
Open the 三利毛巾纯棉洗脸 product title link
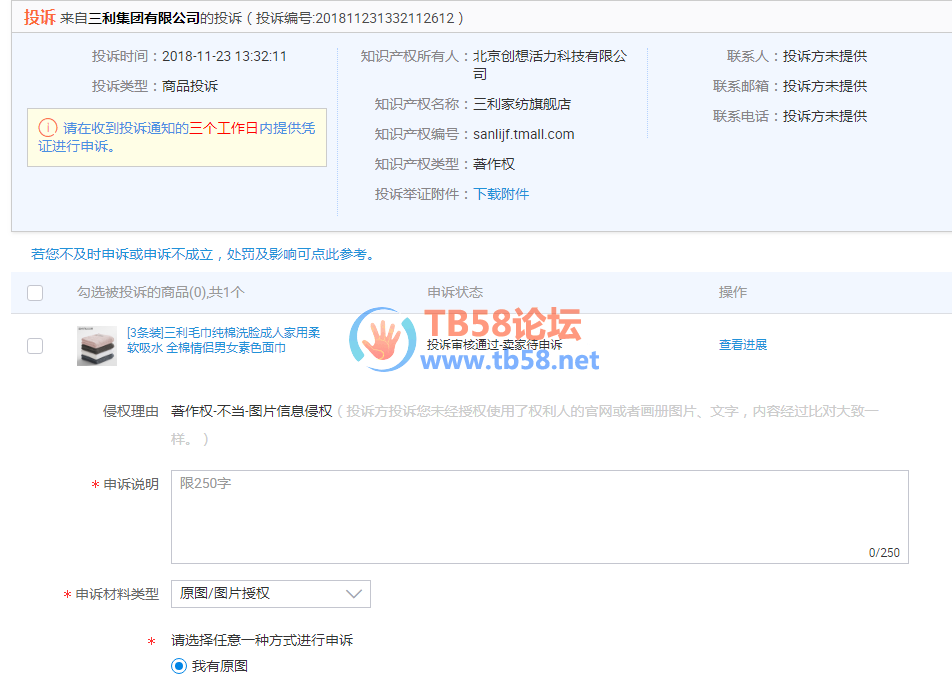pyautogui.click(x=223, y=340)
